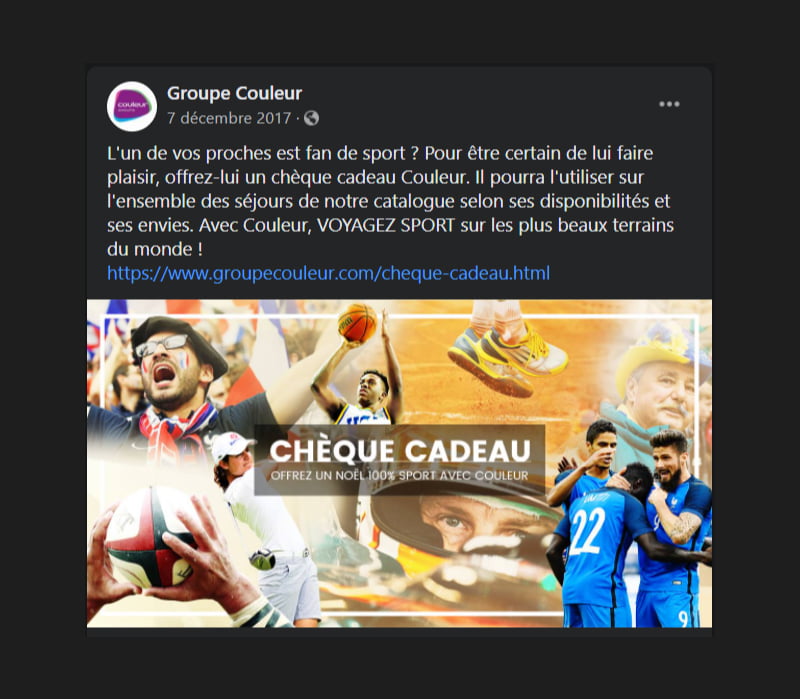This screenshot has height=699, width=800.
Task: Click the 'du monde !' closing text line
Action: 155,249
